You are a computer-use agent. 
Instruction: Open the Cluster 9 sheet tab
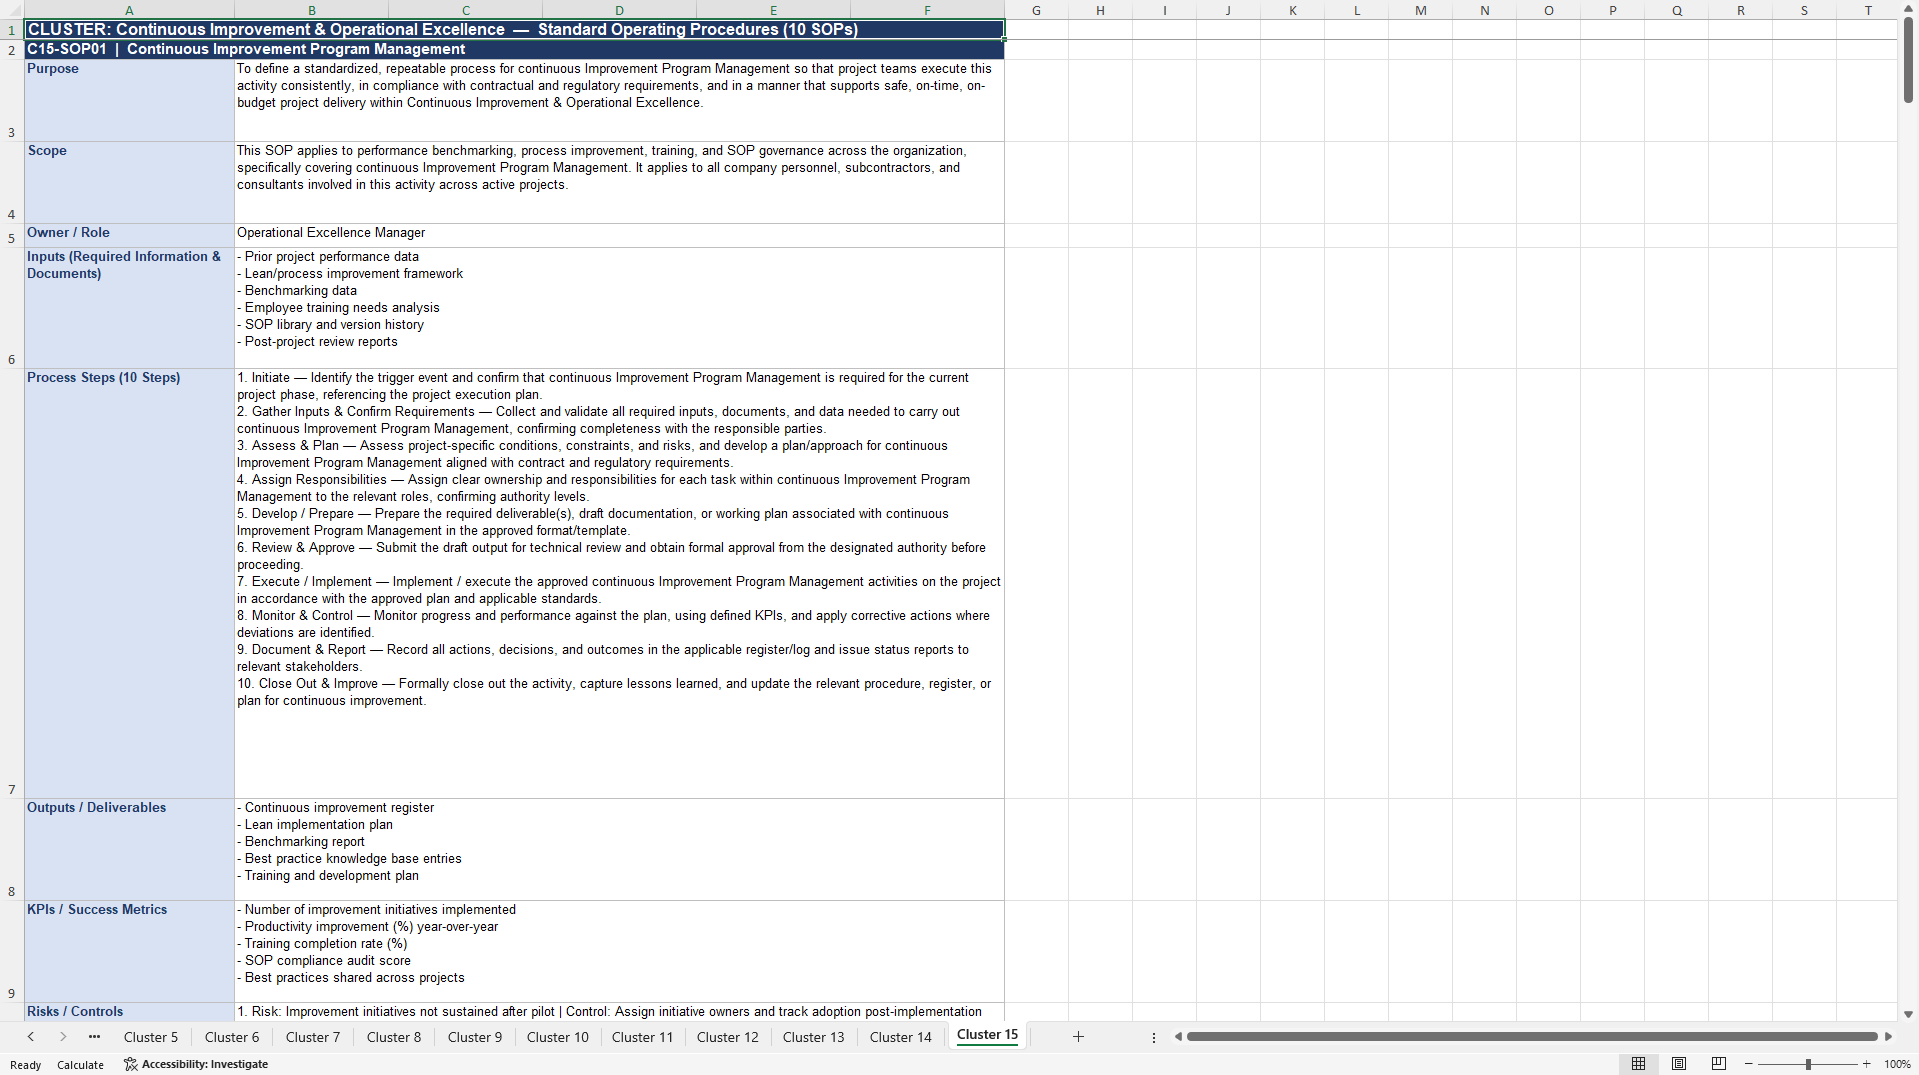pos(475,1037)
